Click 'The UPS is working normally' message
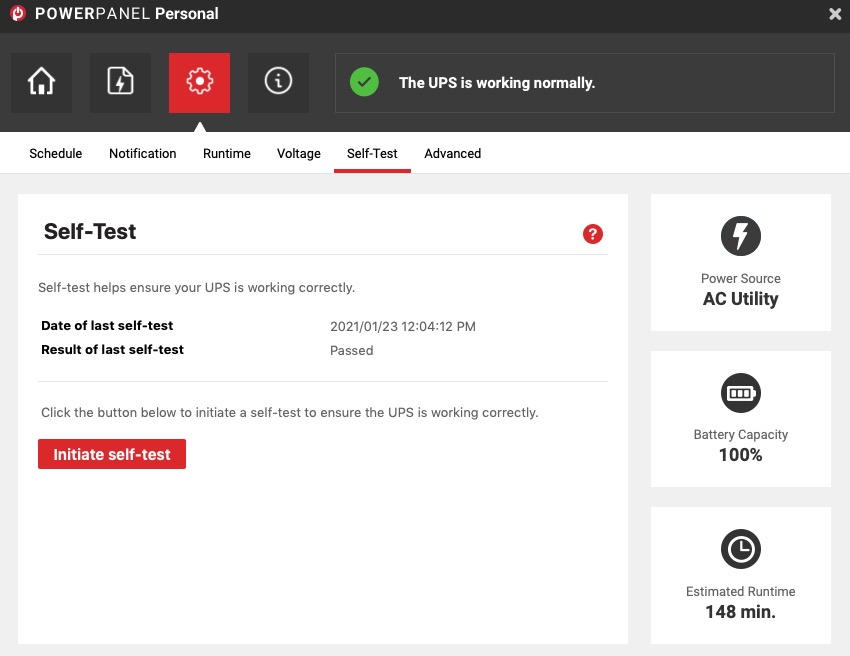 [497, 82]
